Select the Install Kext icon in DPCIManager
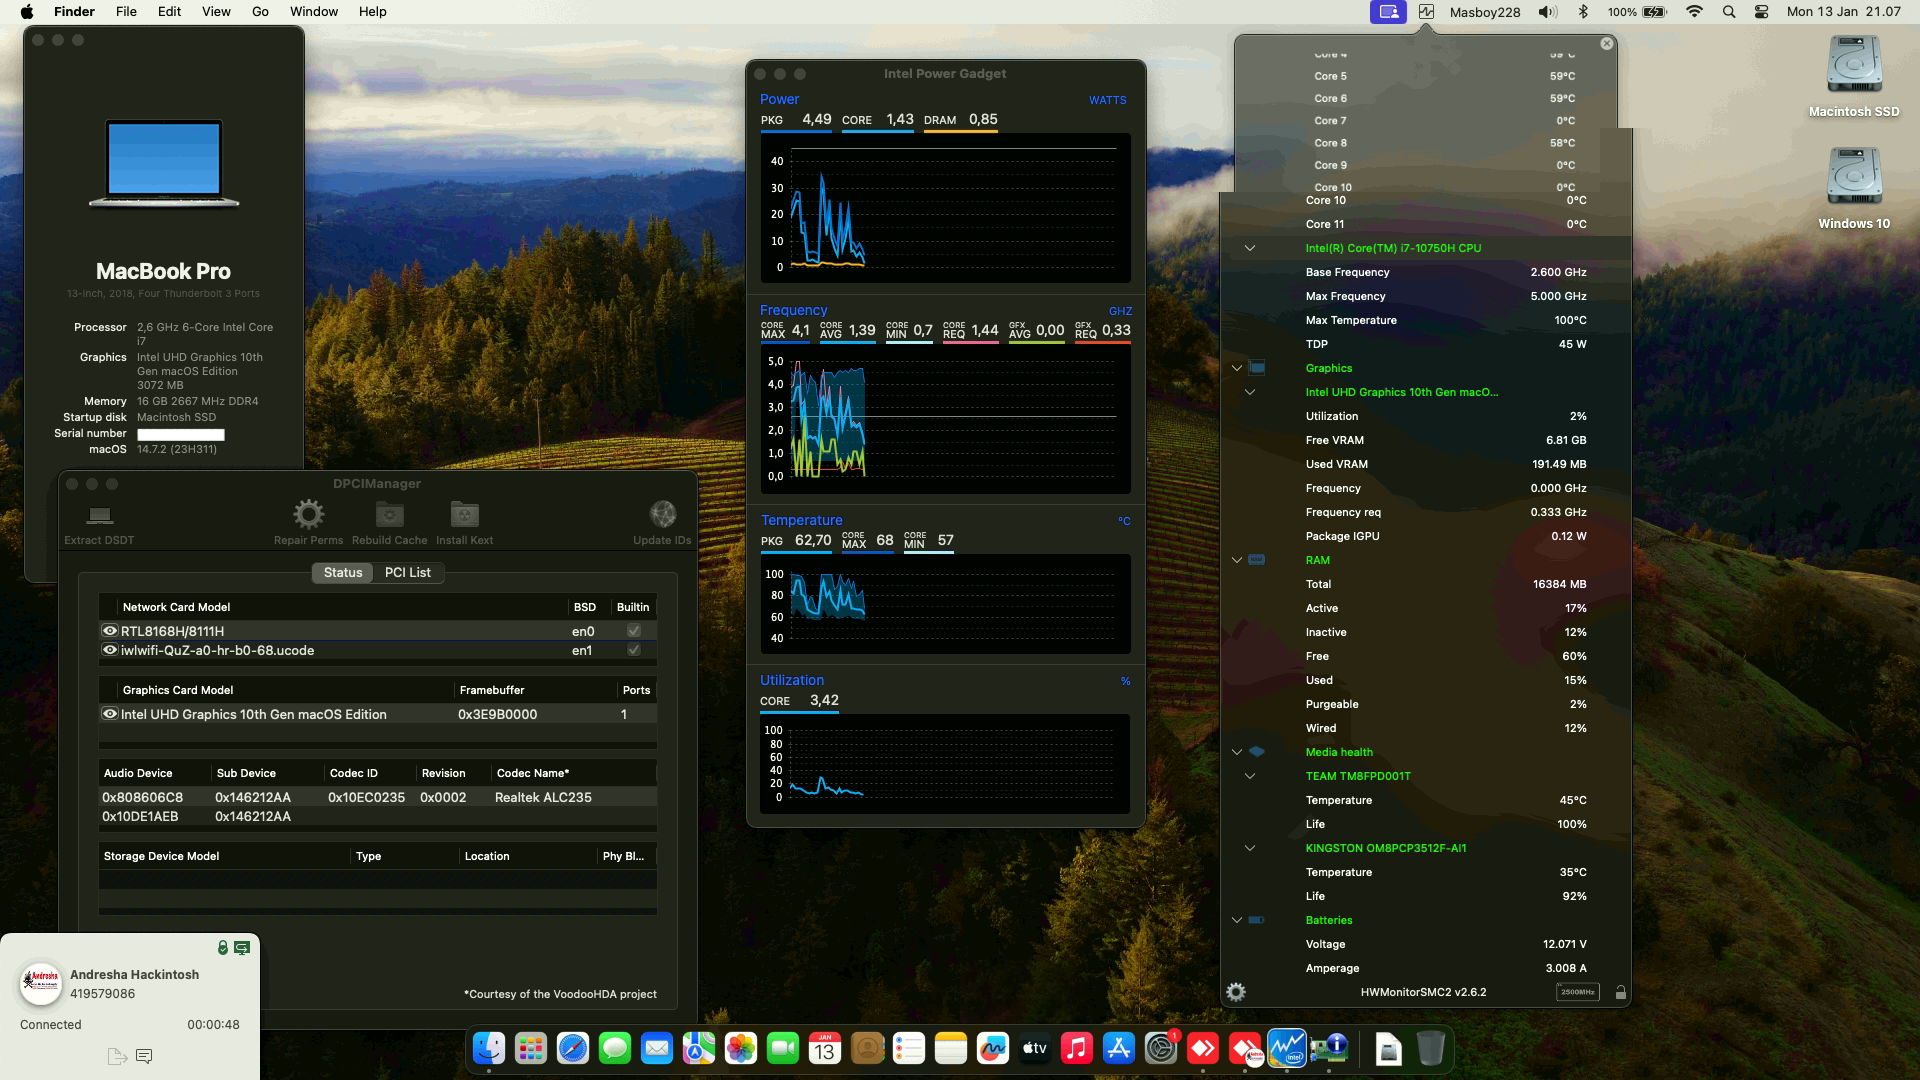The image size is (1920, 1080). [x=463, y=515]
